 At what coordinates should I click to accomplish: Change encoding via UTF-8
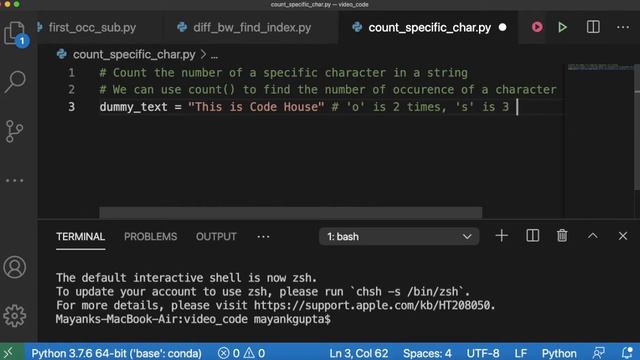[x=483, y=353]
